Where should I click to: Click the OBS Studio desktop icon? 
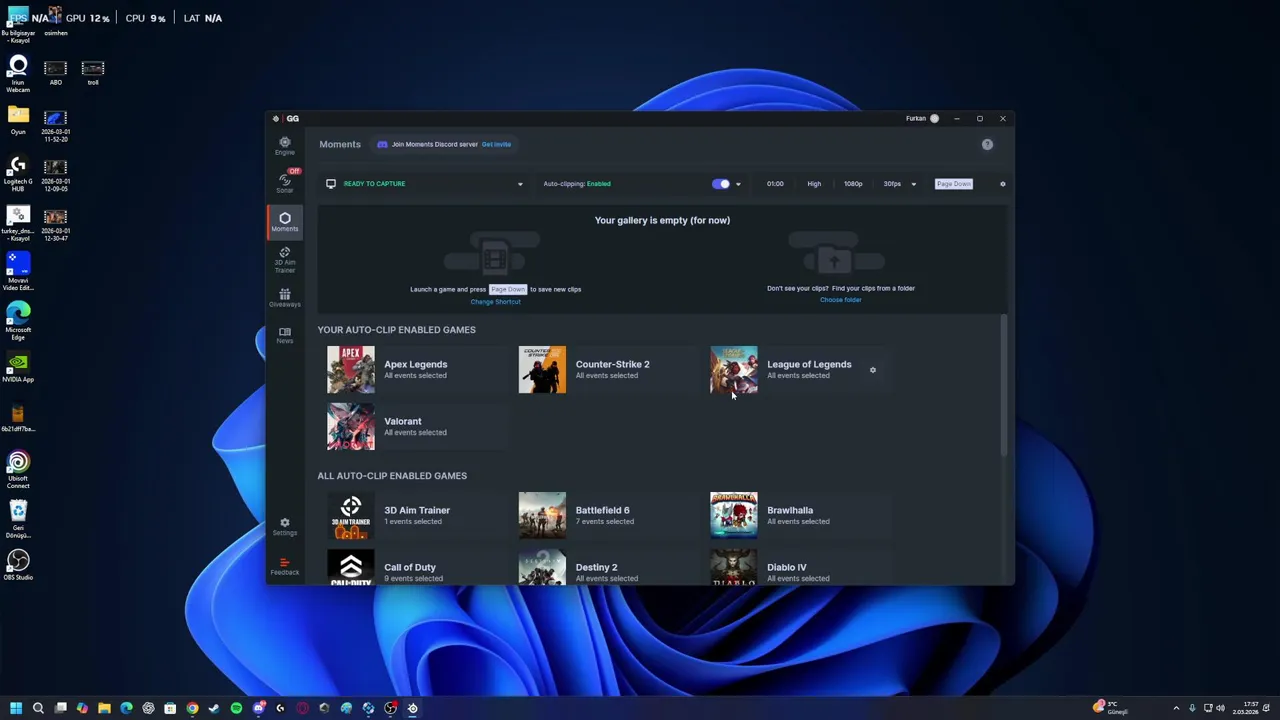pyautogui.click(x=18, y=566)
